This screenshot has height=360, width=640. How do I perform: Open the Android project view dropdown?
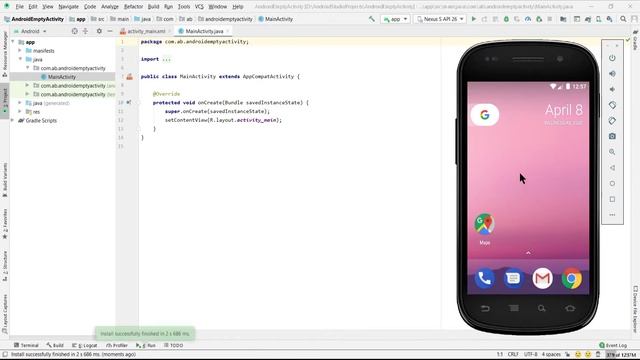pyautogui.click(x=30, y=31)
